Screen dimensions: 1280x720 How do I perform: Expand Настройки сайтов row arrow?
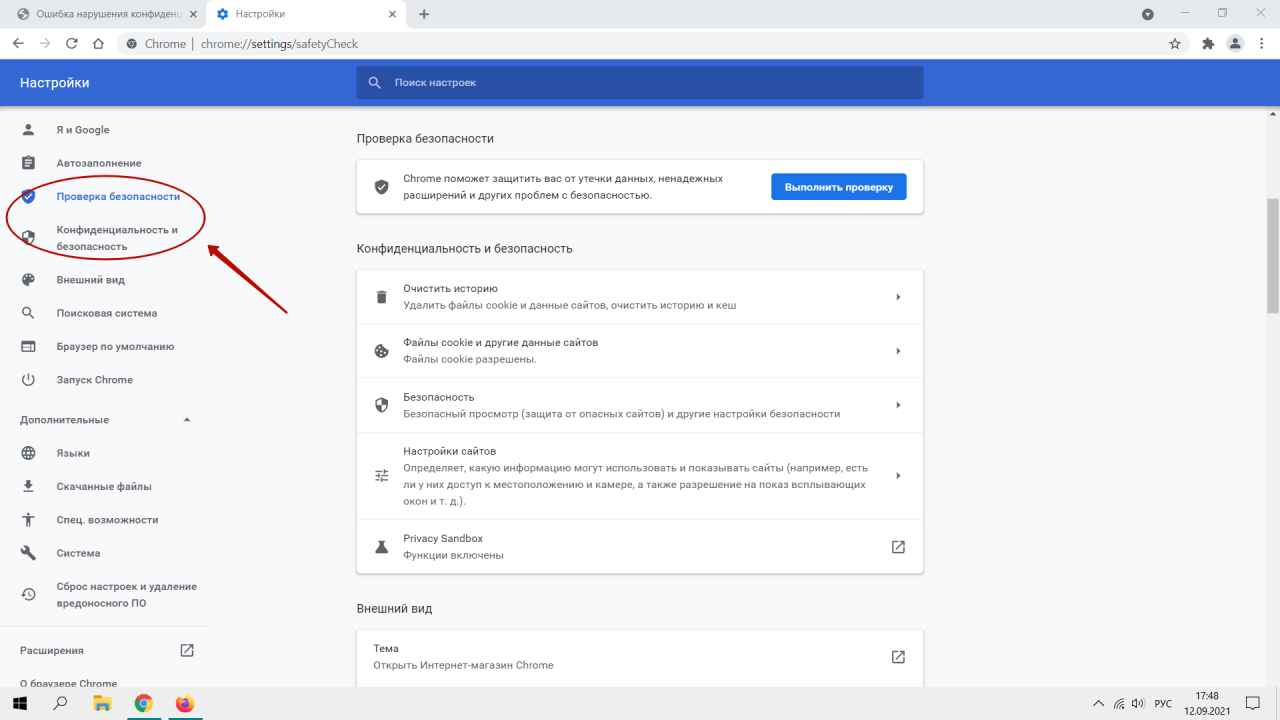pos(897,476)
